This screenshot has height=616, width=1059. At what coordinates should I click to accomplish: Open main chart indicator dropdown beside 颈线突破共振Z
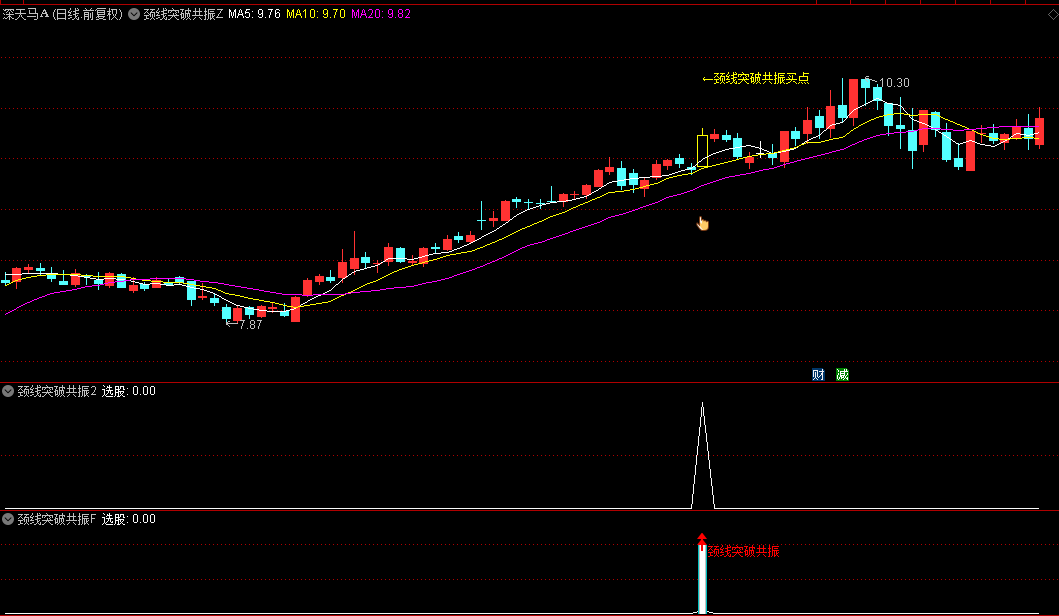click(x=134, y=14)
